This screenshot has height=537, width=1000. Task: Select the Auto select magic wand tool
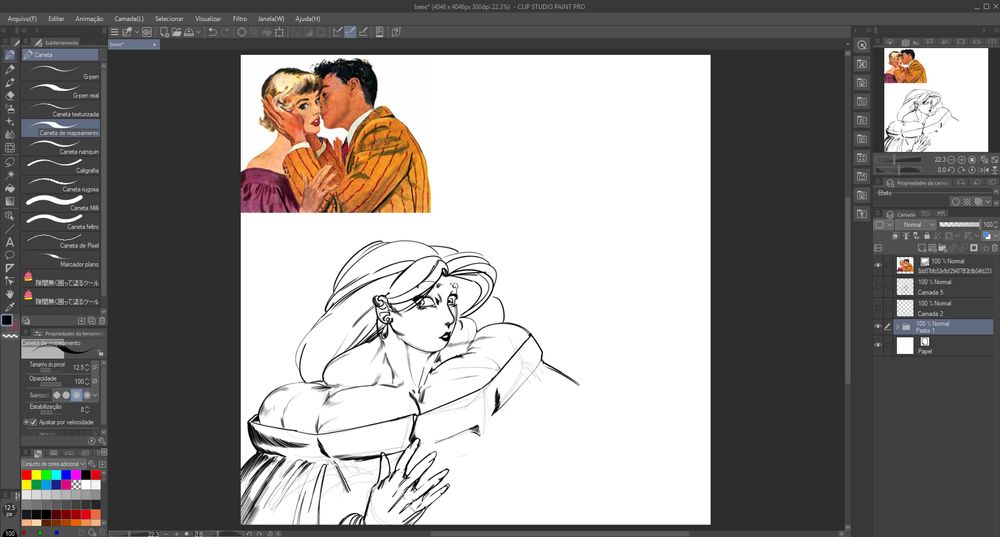click(x=10, y=174)
